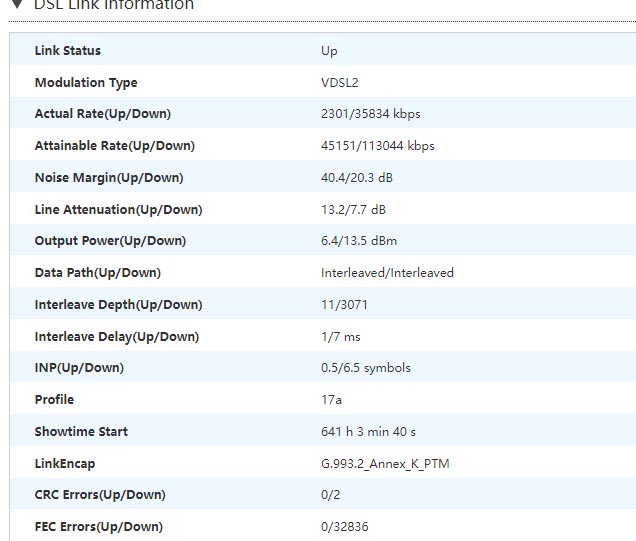Click the 'G.993.2_Annex_K_PTM' value
Screen dimensions: 636x541
click(x=385, y=464)
